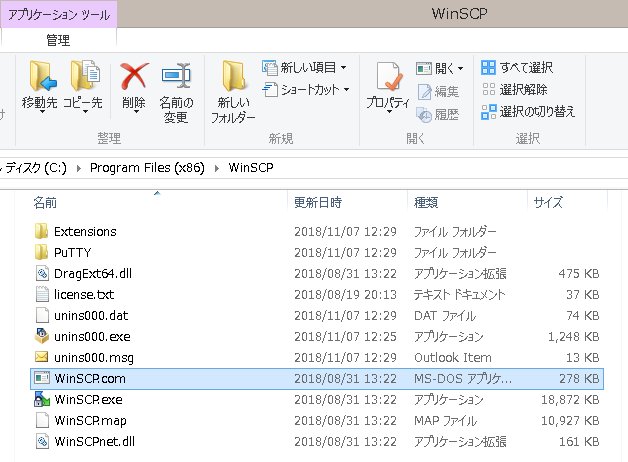This screenshot has height=462, width=628.
Task: Click the license.txt file icon
Action: (42, 294)
